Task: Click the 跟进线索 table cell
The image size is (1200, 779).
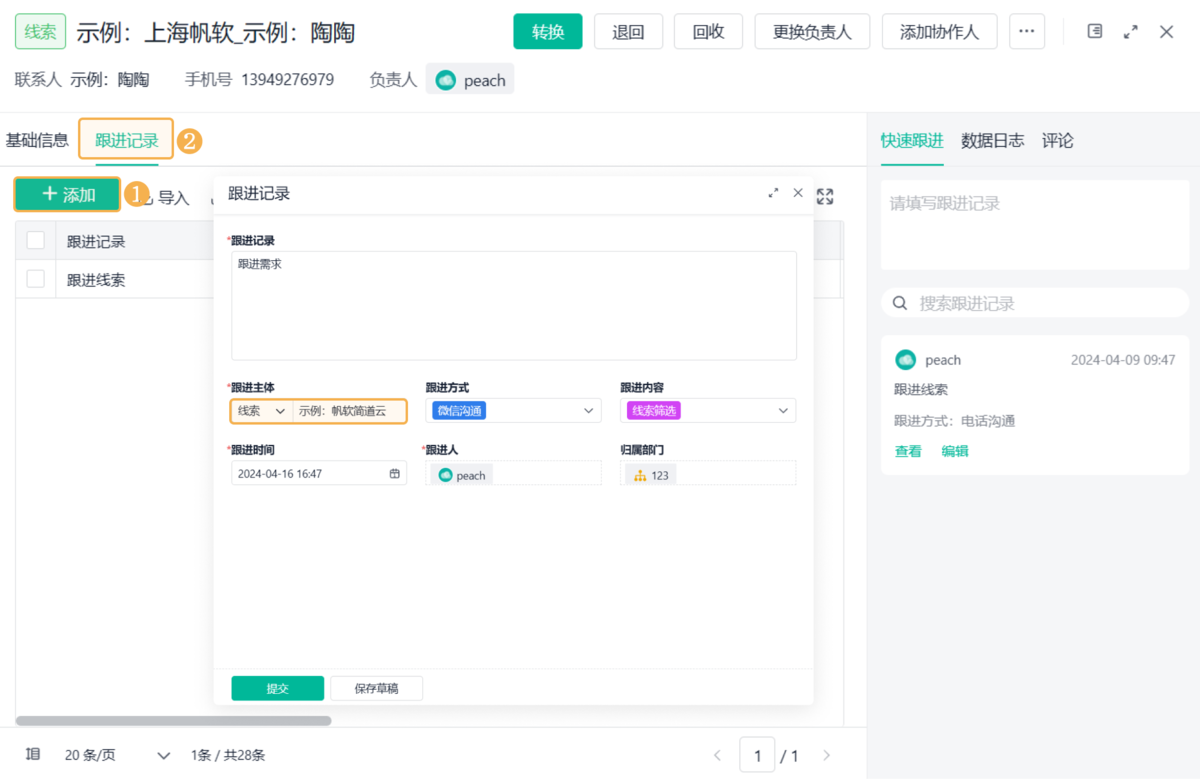Action: tap(96, 280)
